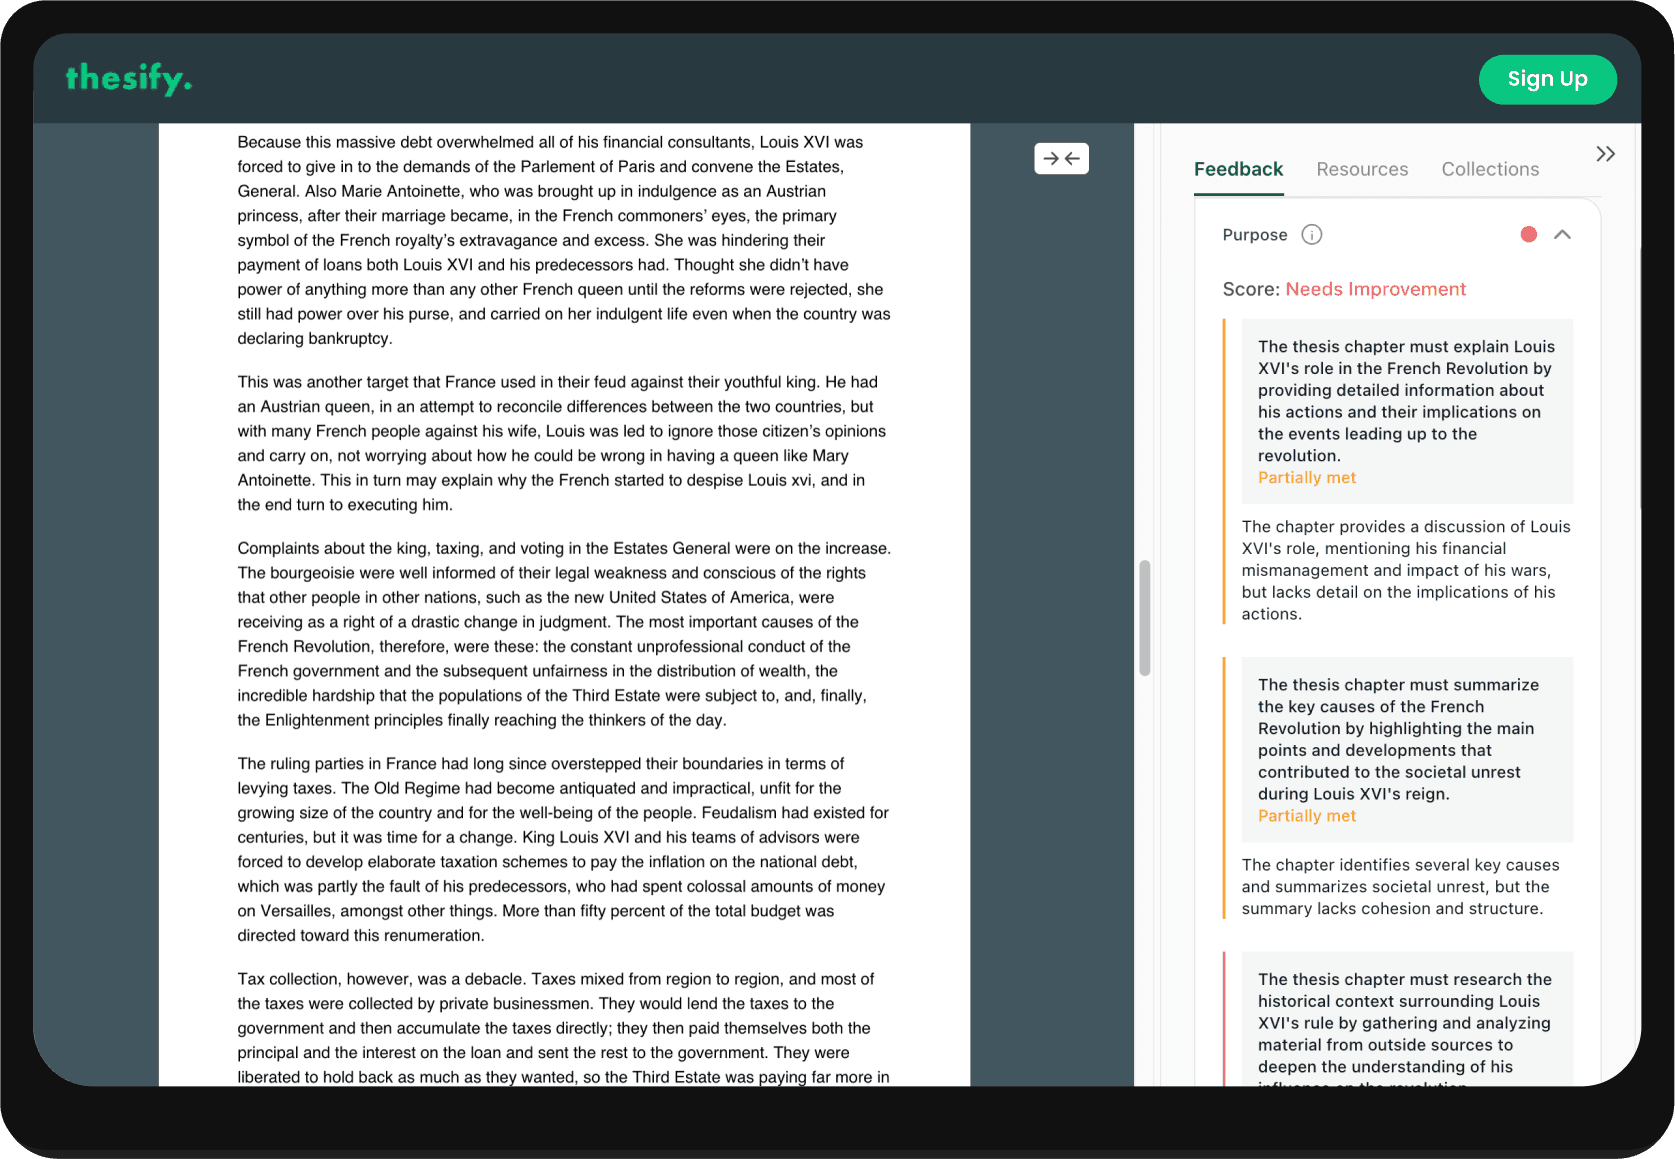Click Partially met on the key causes criterion
The height and width of the screenshot is (1159, 1675).
pos(1306,815)
